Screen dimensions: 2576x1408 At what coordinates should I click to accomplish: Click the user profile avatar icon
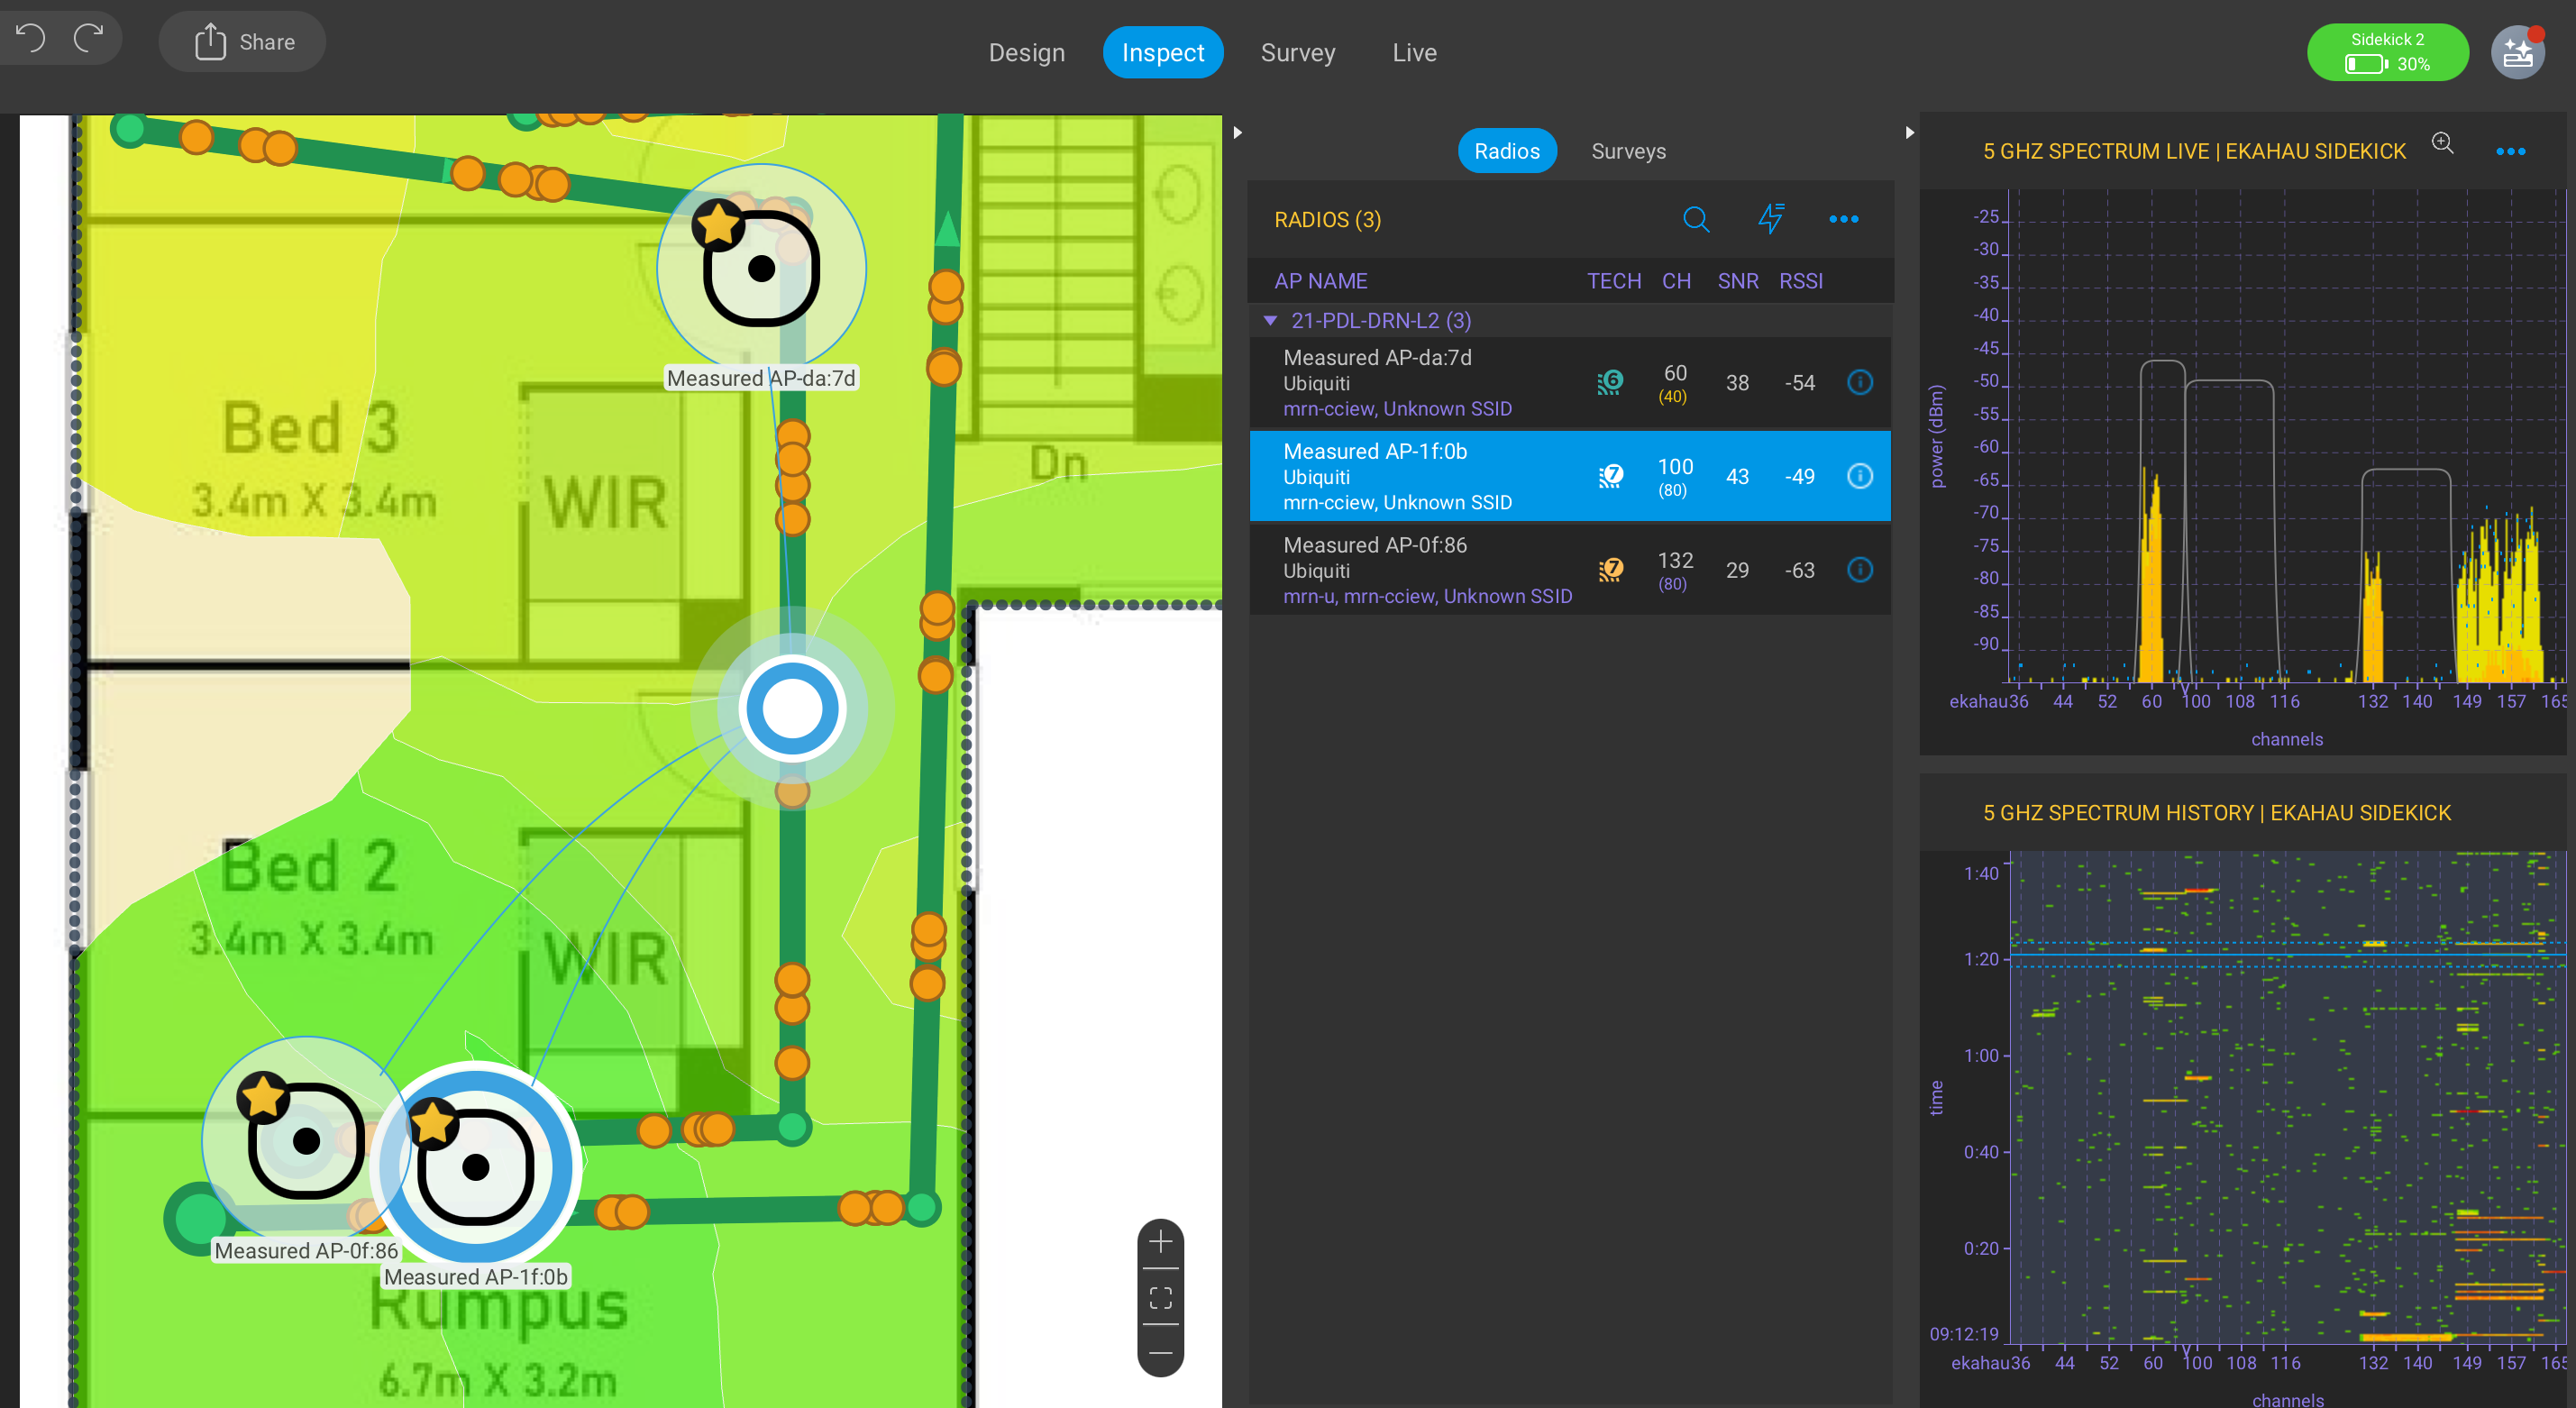tap(2517, 53)
